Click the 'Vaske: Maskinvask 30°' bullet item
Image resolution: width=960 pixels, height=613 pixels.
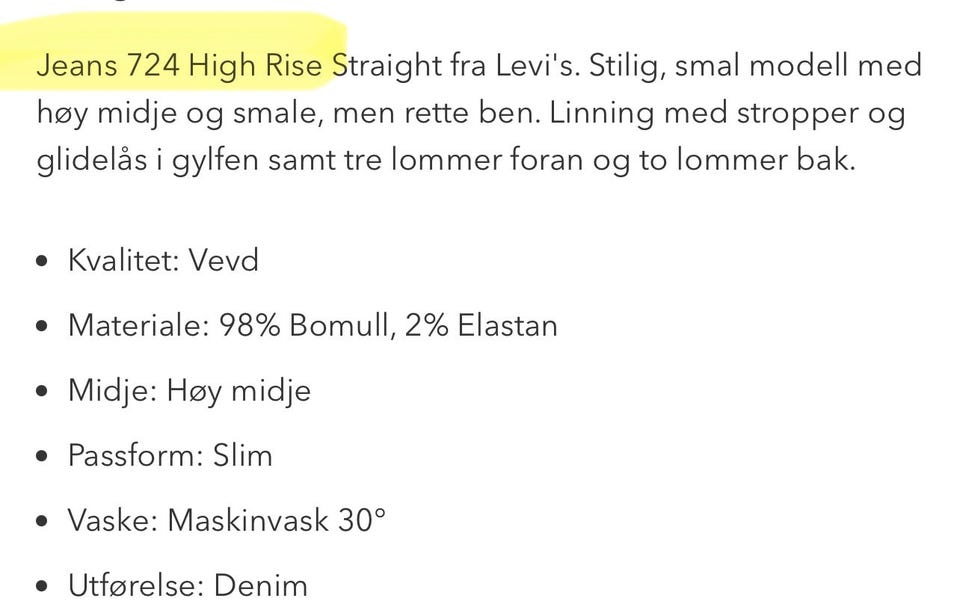pos(227,521)
